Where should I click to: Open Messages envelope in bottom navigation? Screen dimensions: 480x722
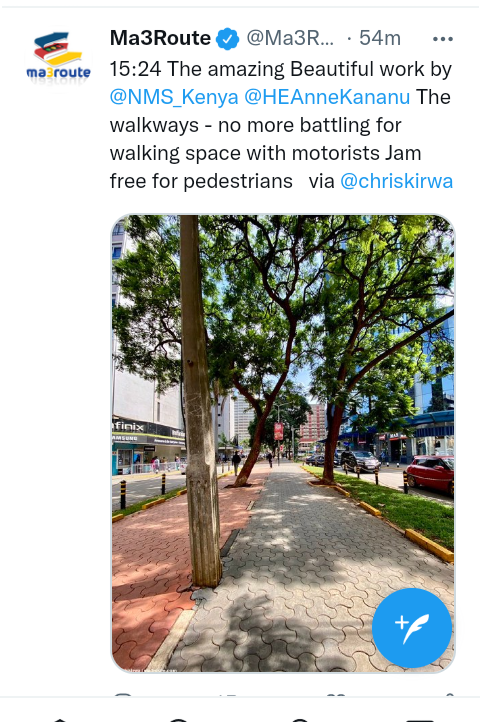420,718
